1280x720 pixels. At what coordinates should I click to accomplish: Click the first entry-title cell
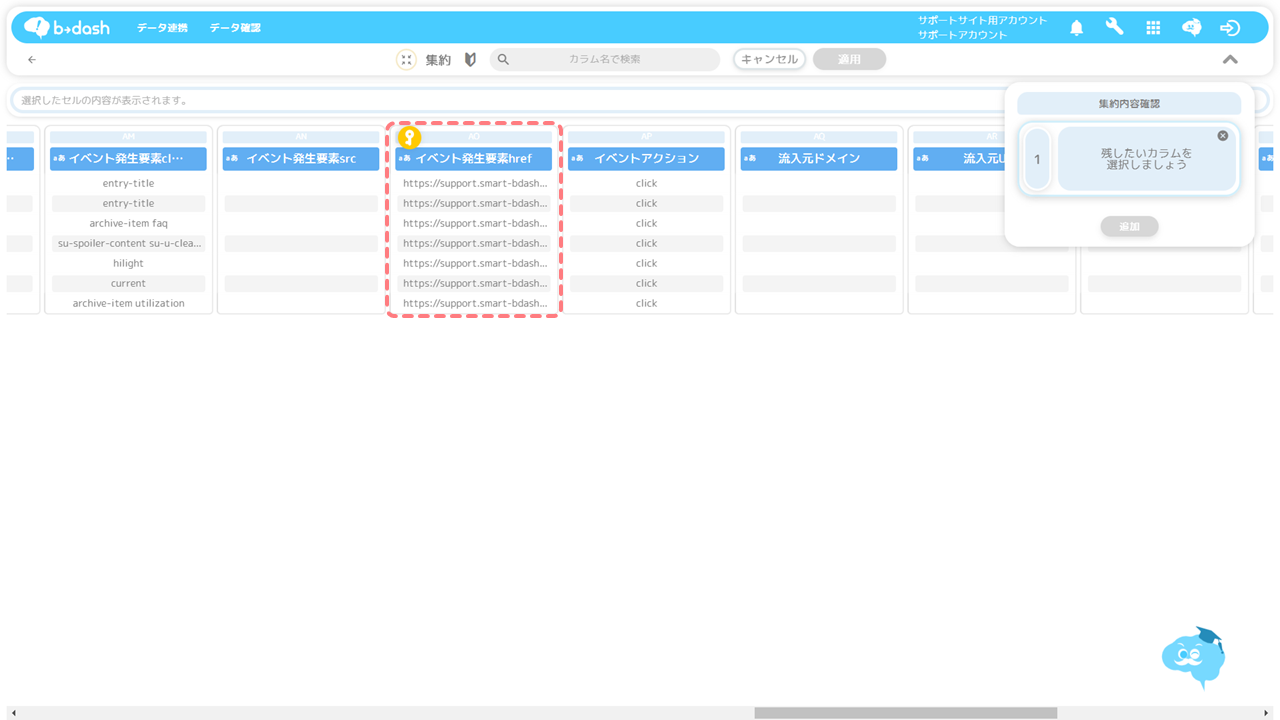pyautogui.click(x=128, y=183)
